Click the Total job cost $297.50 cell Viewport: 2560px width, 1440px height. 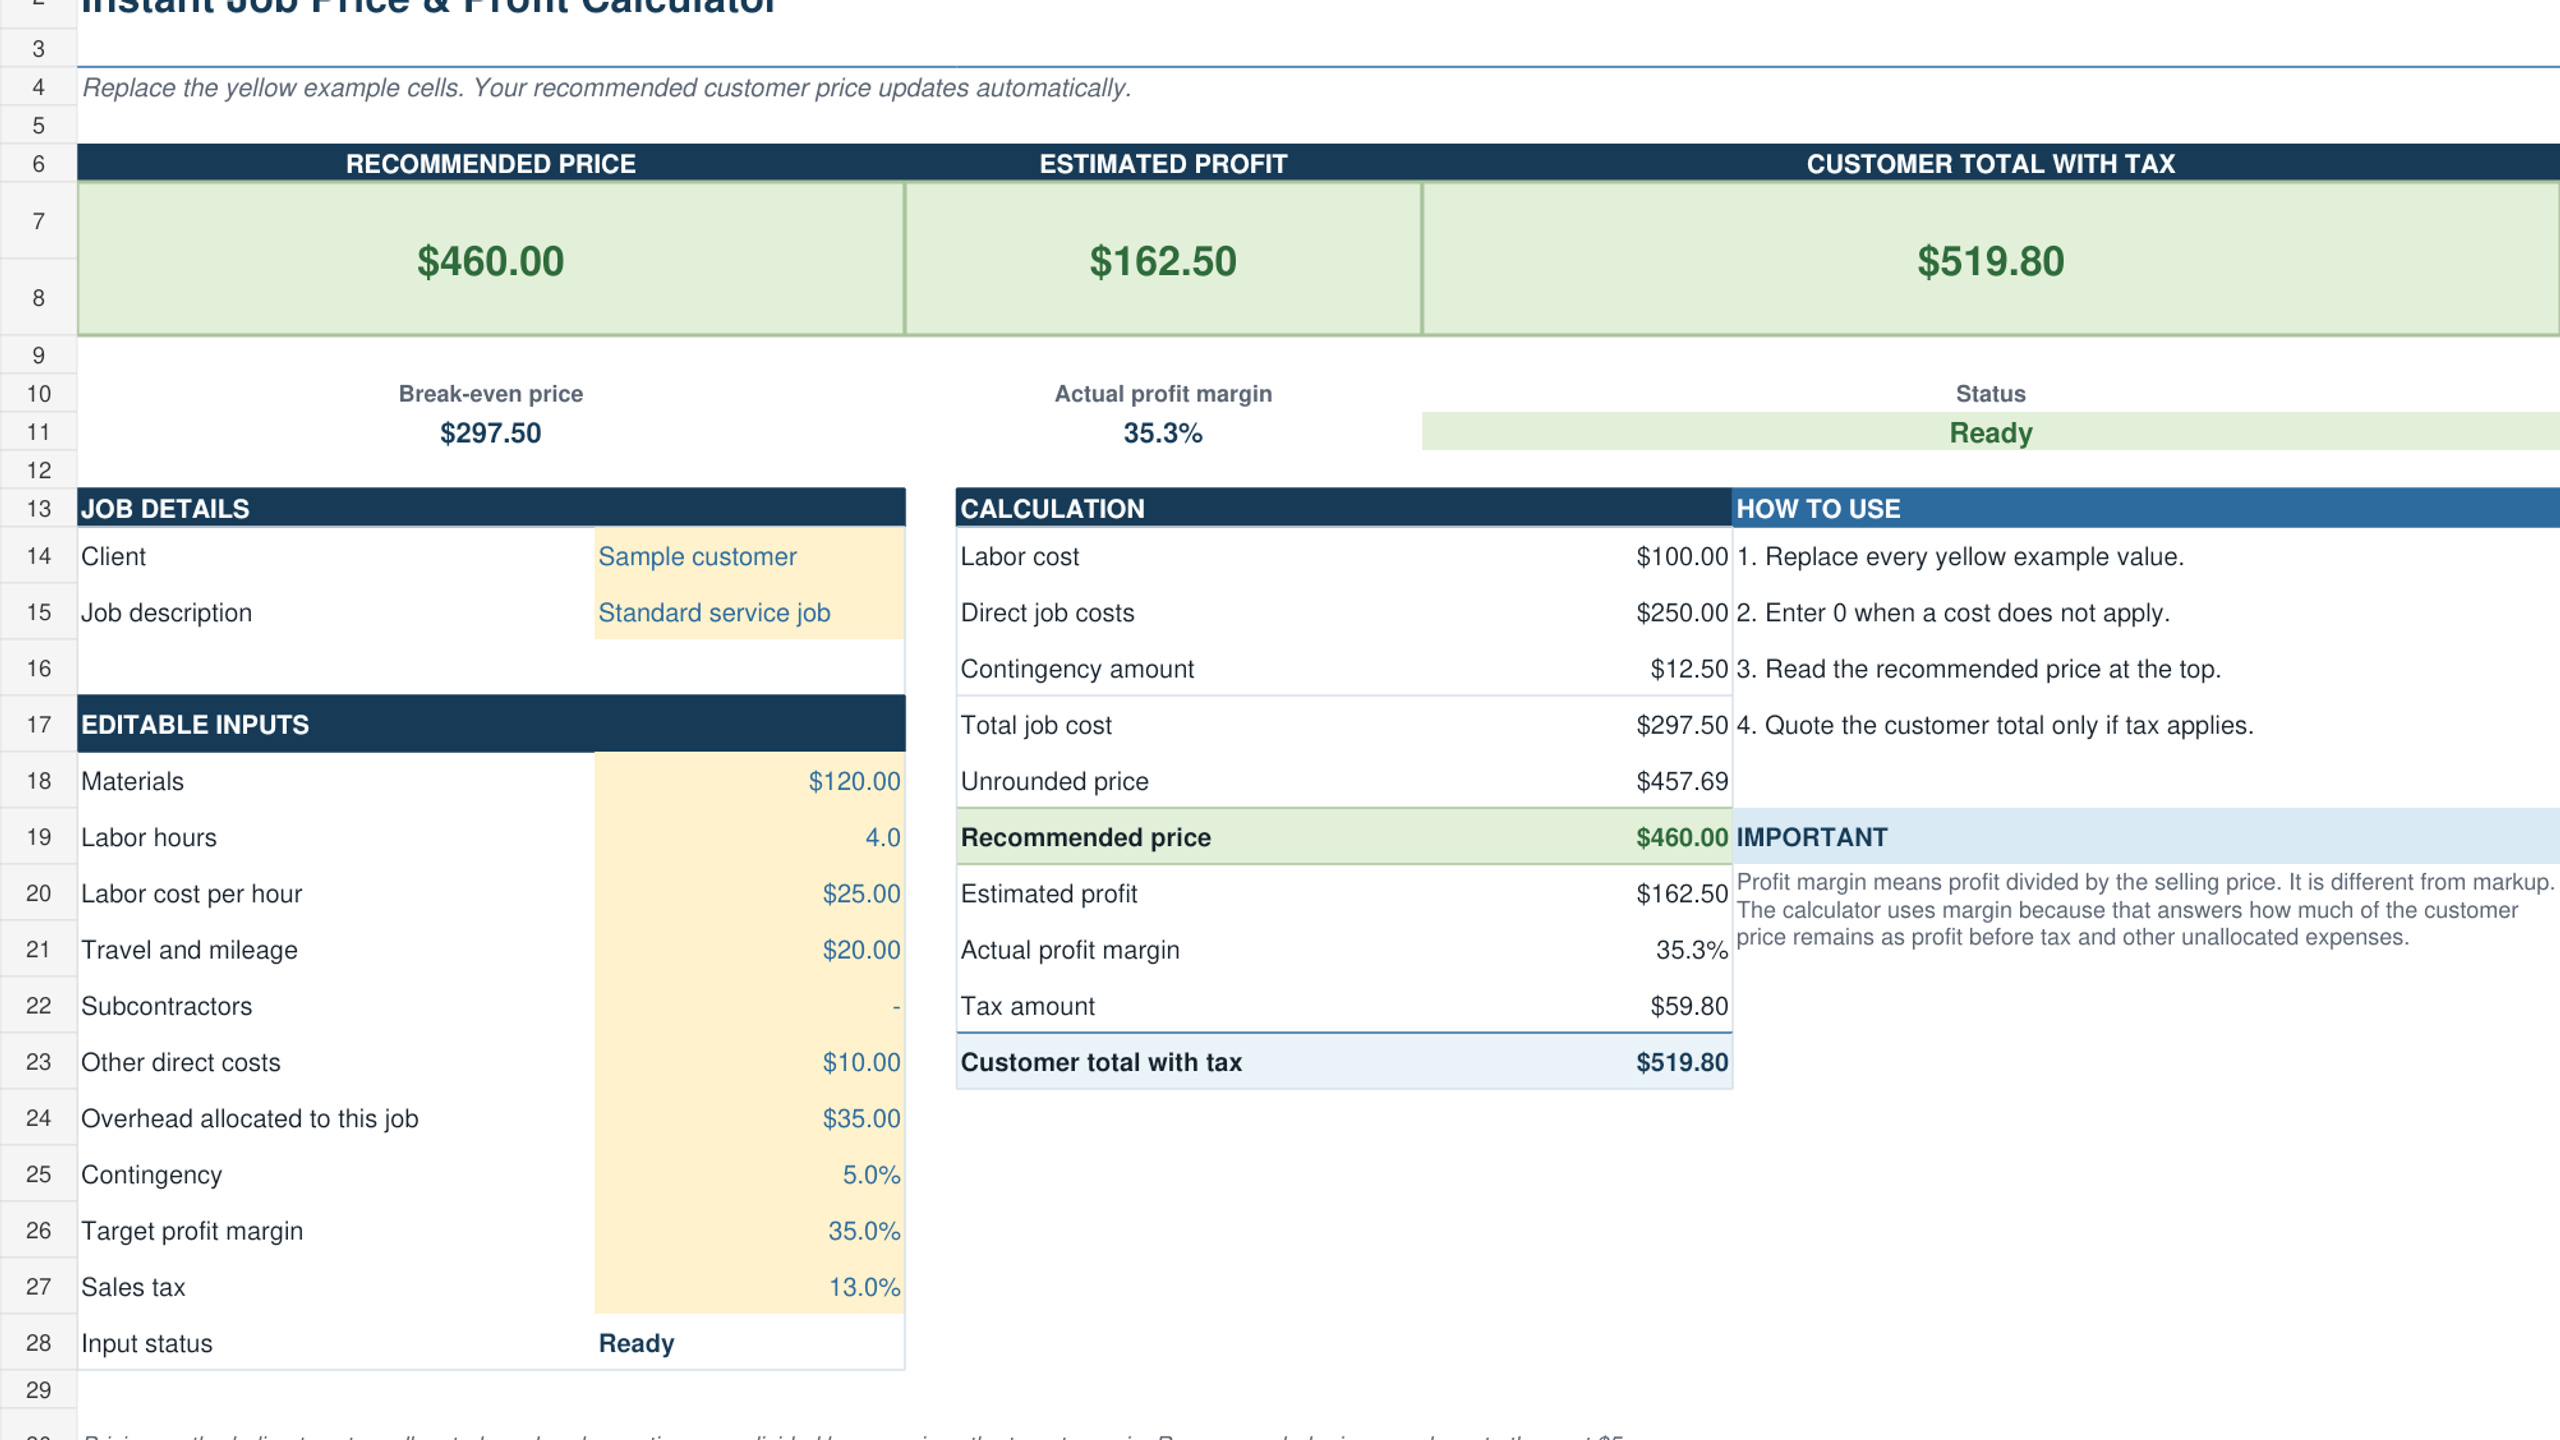[1682, 725]
